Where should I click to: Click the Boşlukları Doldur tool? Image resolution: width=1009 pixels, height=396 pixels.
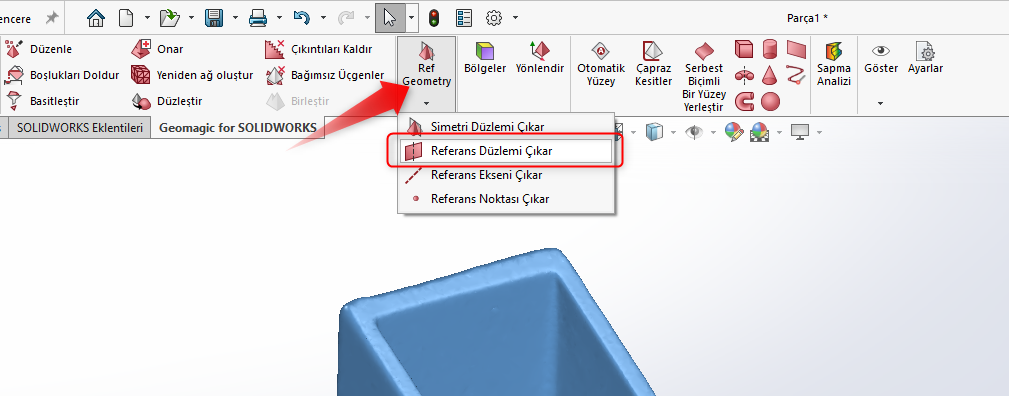(x=62, y=75)
